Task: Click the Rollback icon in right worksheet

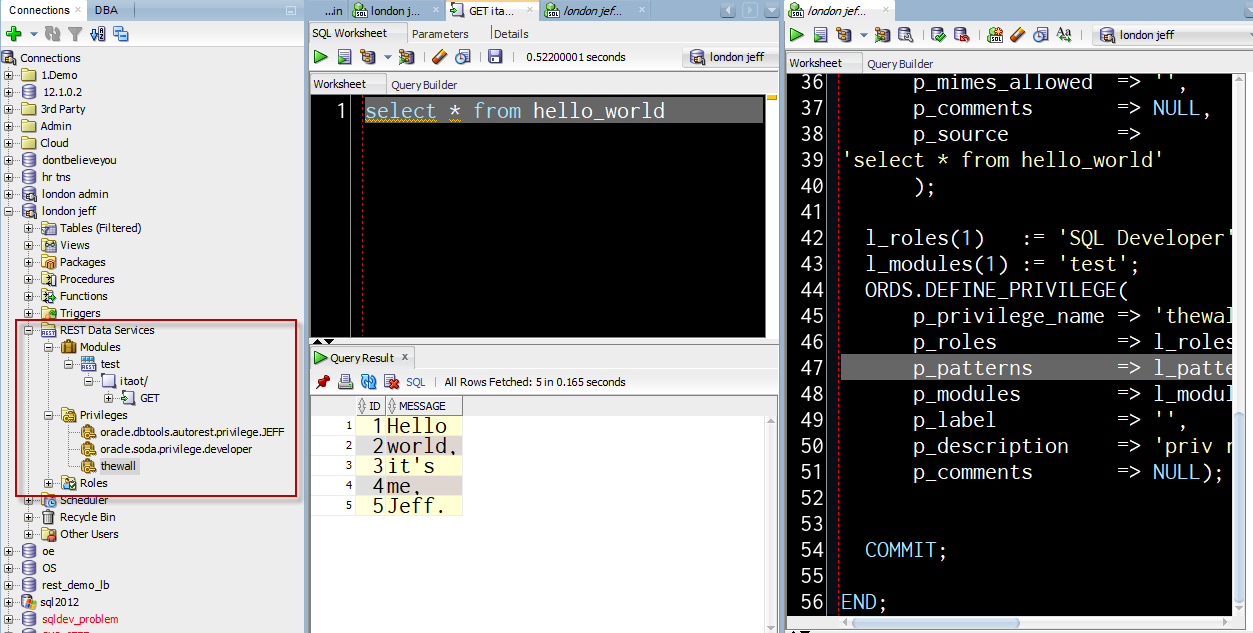Action: (961, 35)
